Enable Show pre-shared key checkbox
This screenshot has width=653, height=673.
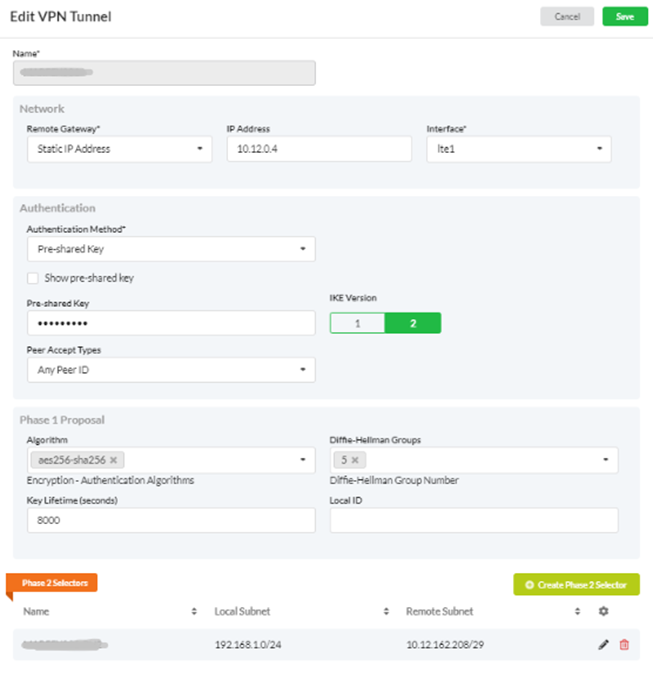click(x=33, y=278)
